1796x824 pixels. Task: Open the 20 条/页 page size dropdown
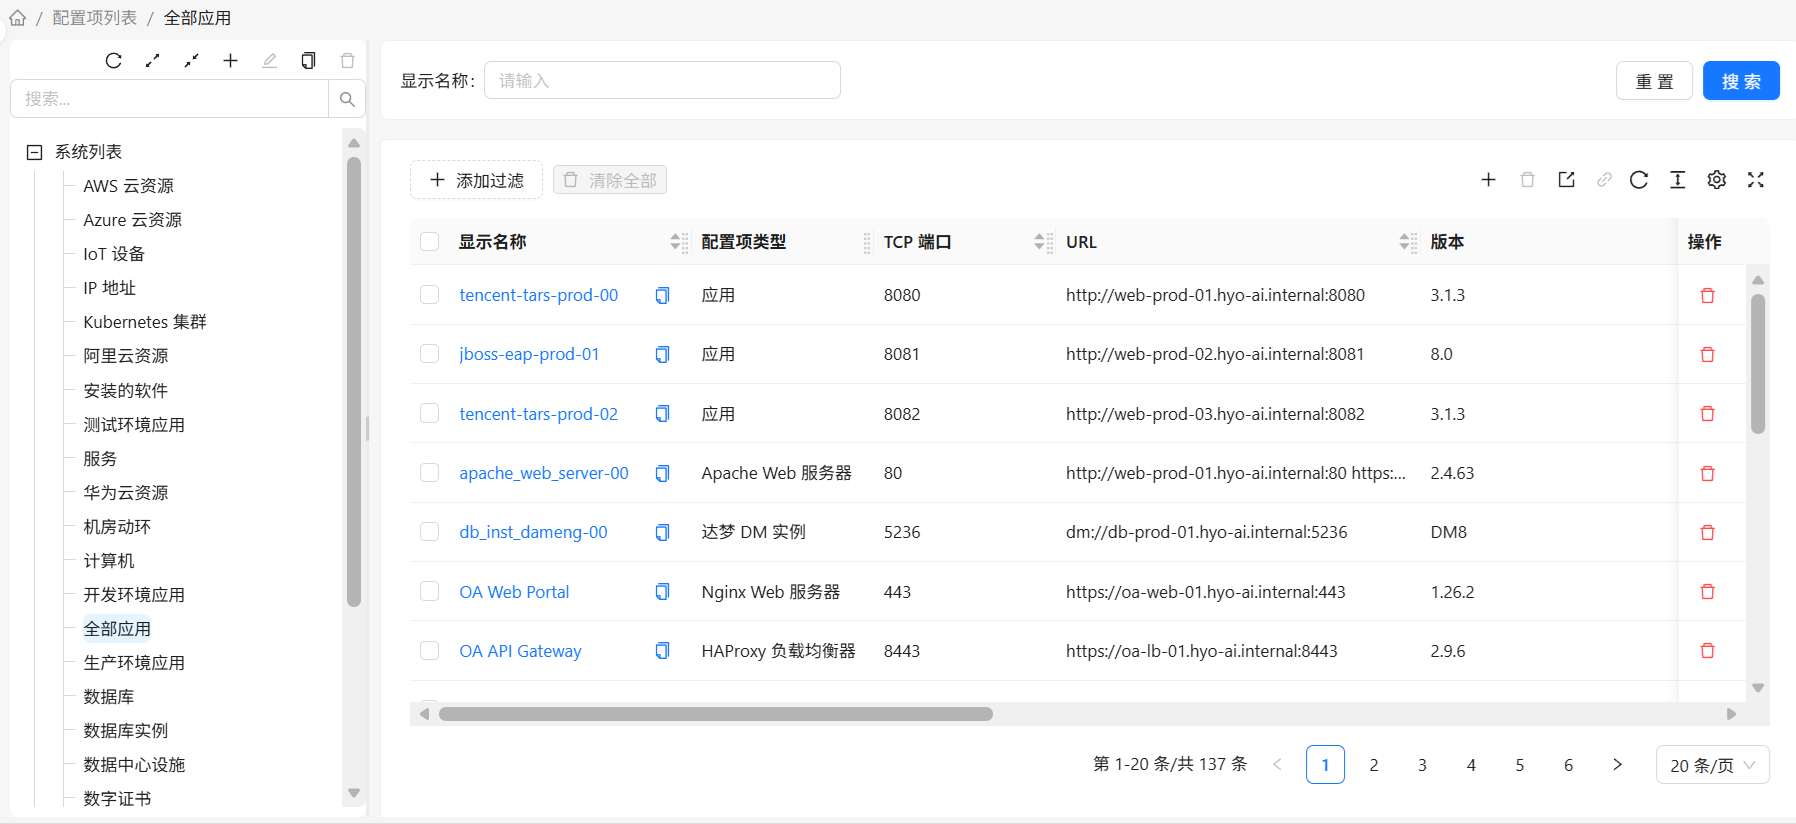[1712, 765]
